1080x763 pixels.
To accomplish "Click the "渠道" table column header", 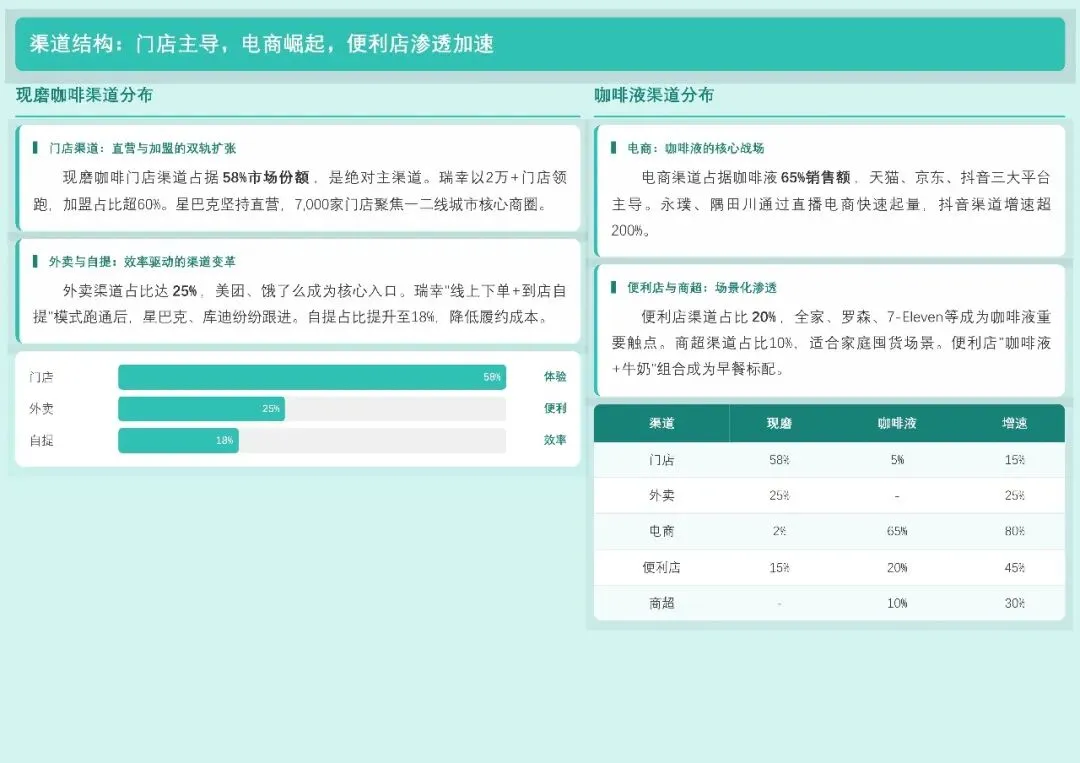I will pos(661,424).
